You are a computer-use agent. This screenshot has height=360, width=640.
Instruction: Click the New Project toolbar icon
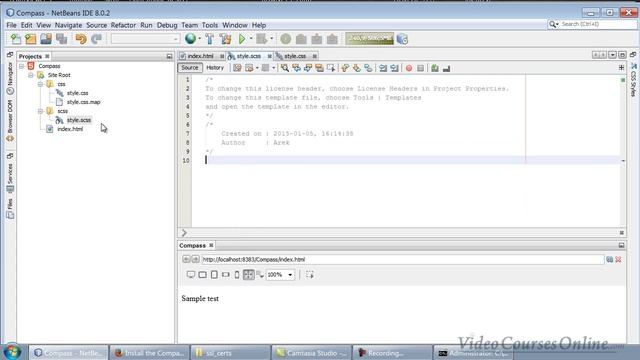point(31,39)
